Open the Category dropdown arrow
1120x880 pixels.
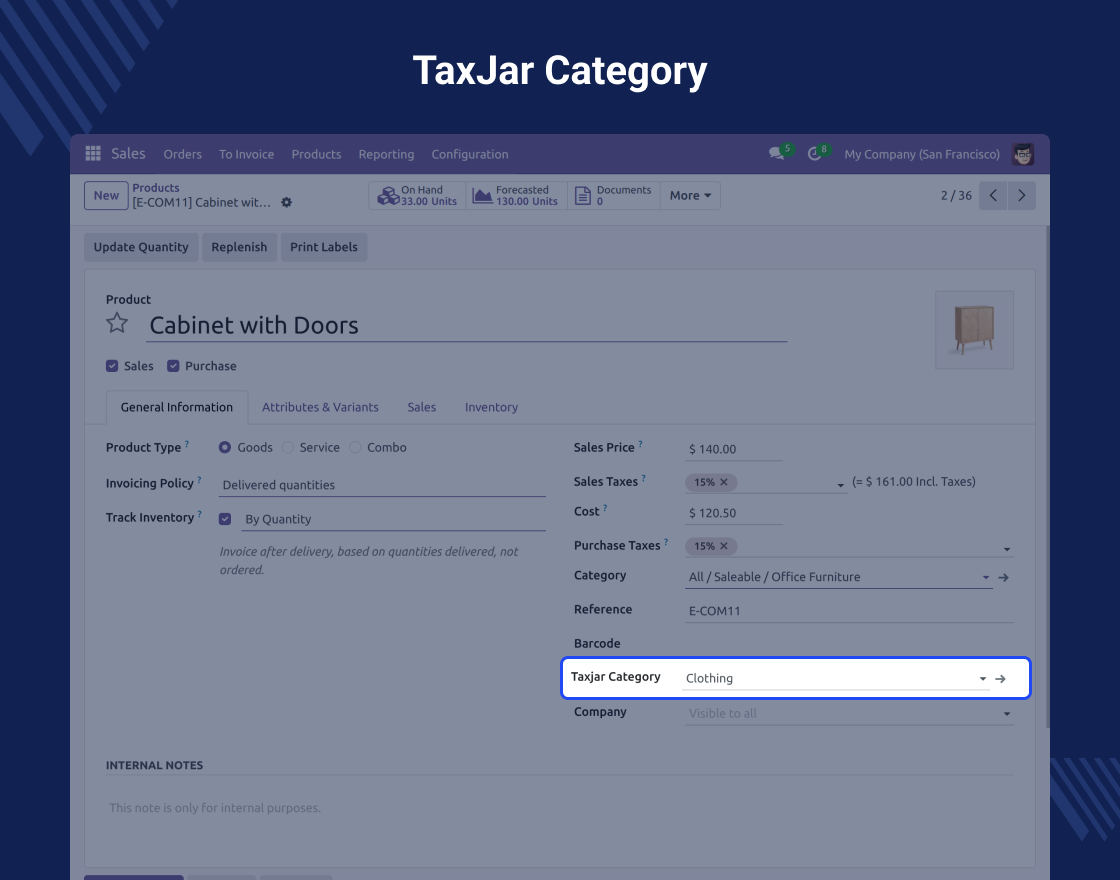(986, 577)
